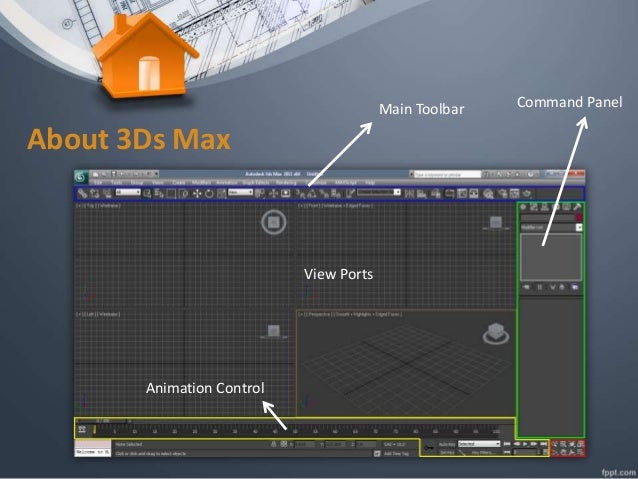
Task: Toggle Percent Snap
Action: [x=324, y=193]
